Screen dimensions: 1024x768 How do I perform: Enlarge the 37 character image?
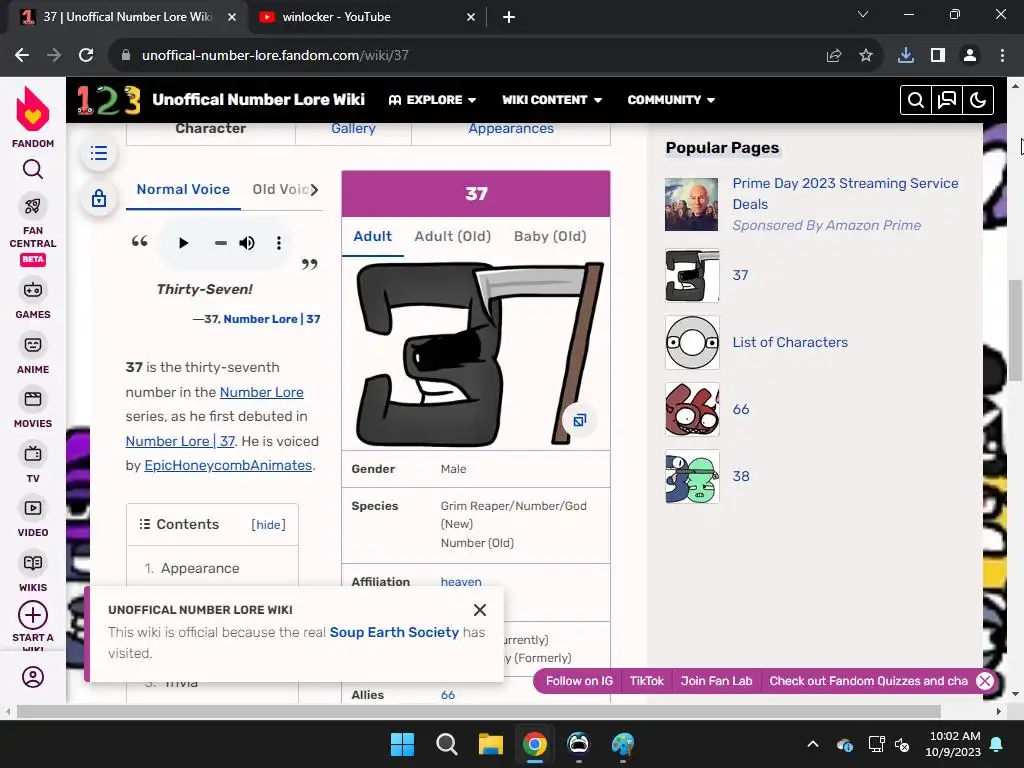pyautogui.click(x=579, y=420)
